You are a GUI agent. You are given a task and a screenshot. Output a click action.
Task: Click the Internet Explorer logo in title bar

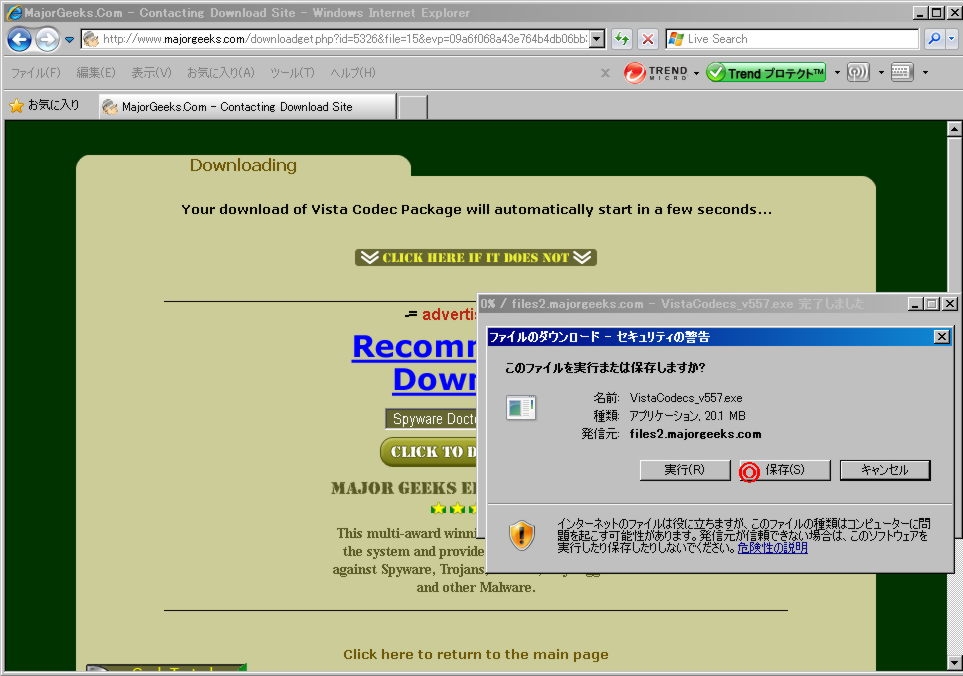(14, 12)
